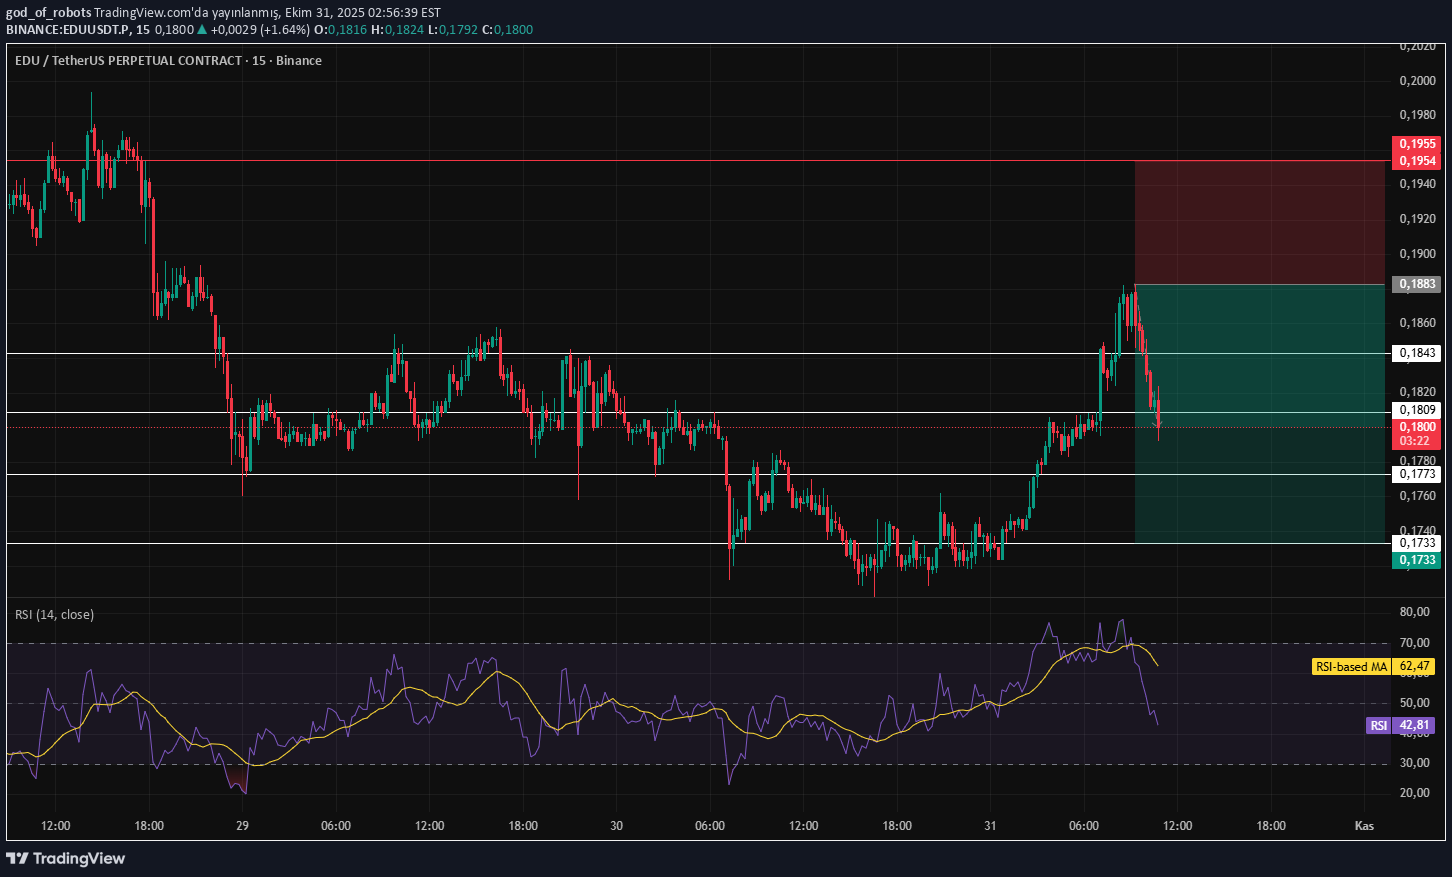Click the 03:22 candle countdown timer
Image resolution: width=1452 pixels, height=877 pixels.
pyautogui.click(x=1414, y=441)
